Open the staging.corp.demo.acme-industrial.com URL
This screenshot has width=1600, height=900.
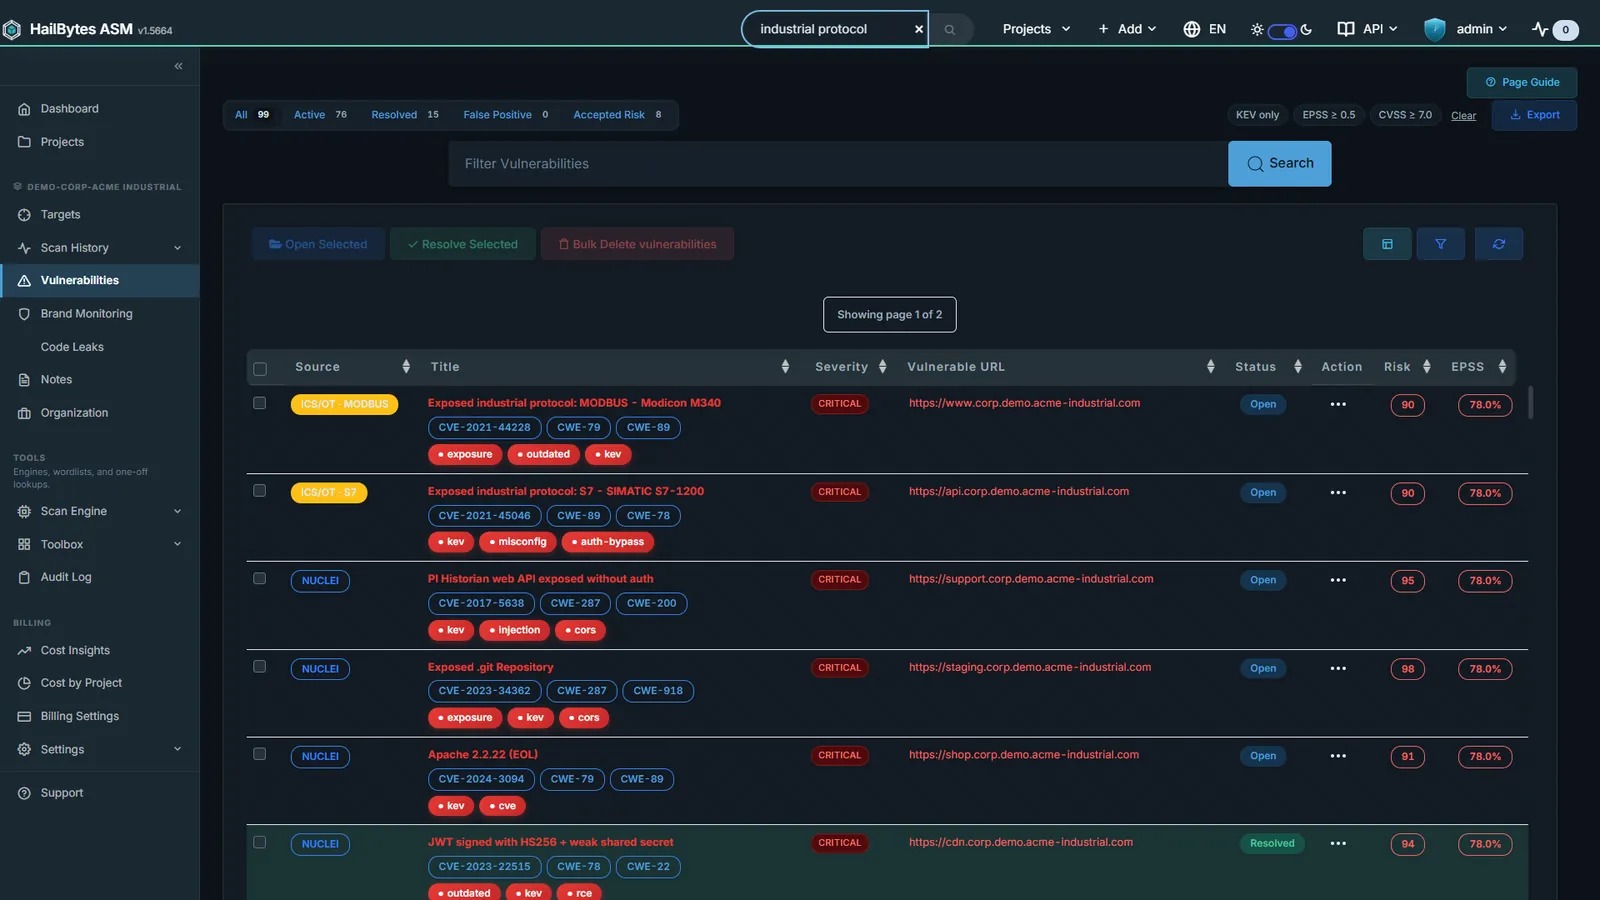point(1030,667)
